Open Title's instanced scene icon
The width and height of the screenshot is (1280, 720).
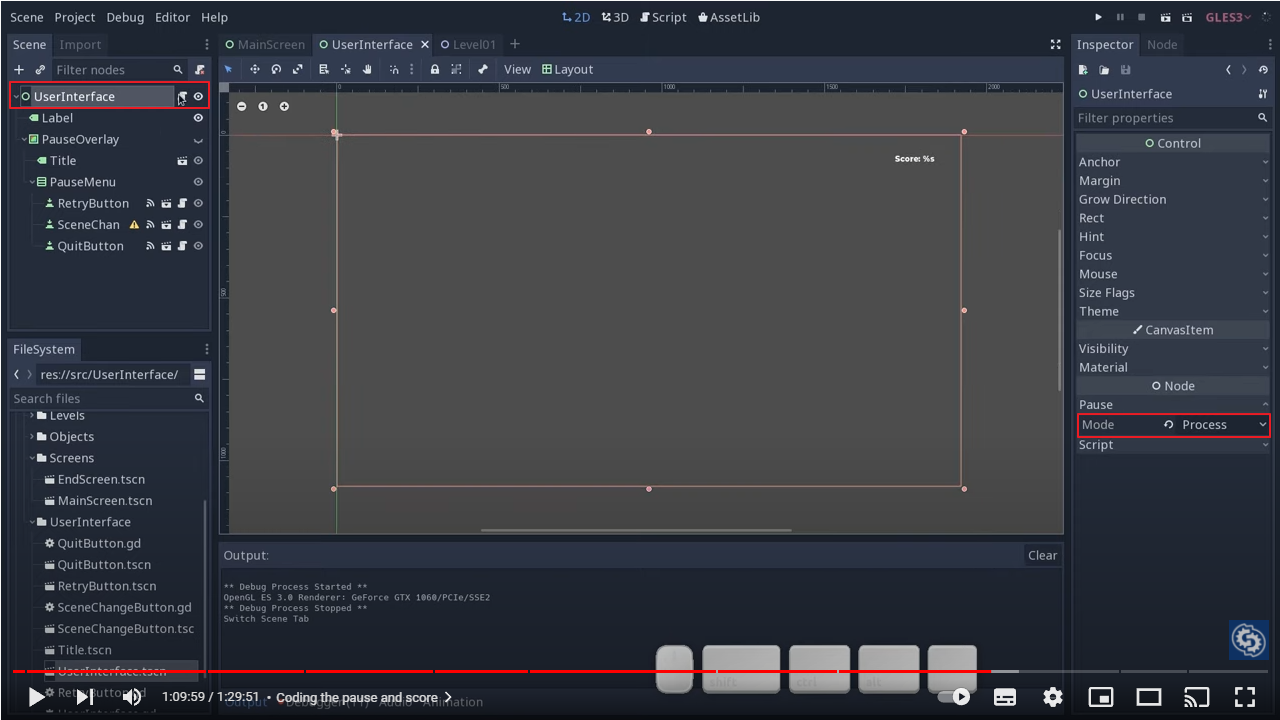(x=182, y=160)
